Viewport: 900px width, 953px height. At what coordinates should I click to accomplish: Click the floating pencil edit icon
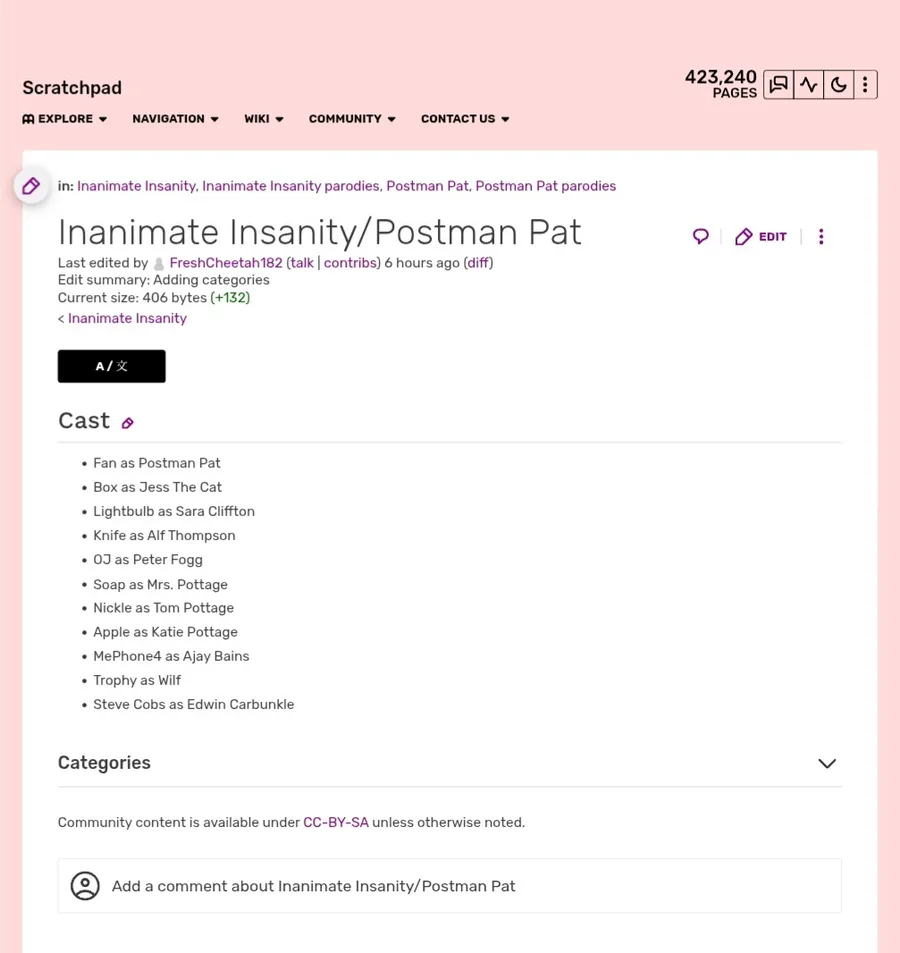coord(31,186)
